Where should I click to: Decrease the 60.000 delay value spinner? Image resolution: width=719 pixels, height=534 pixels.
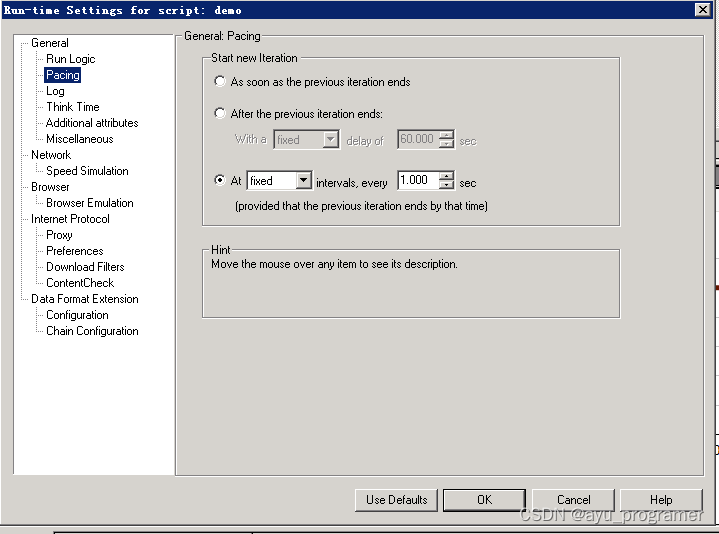[447, 143]
